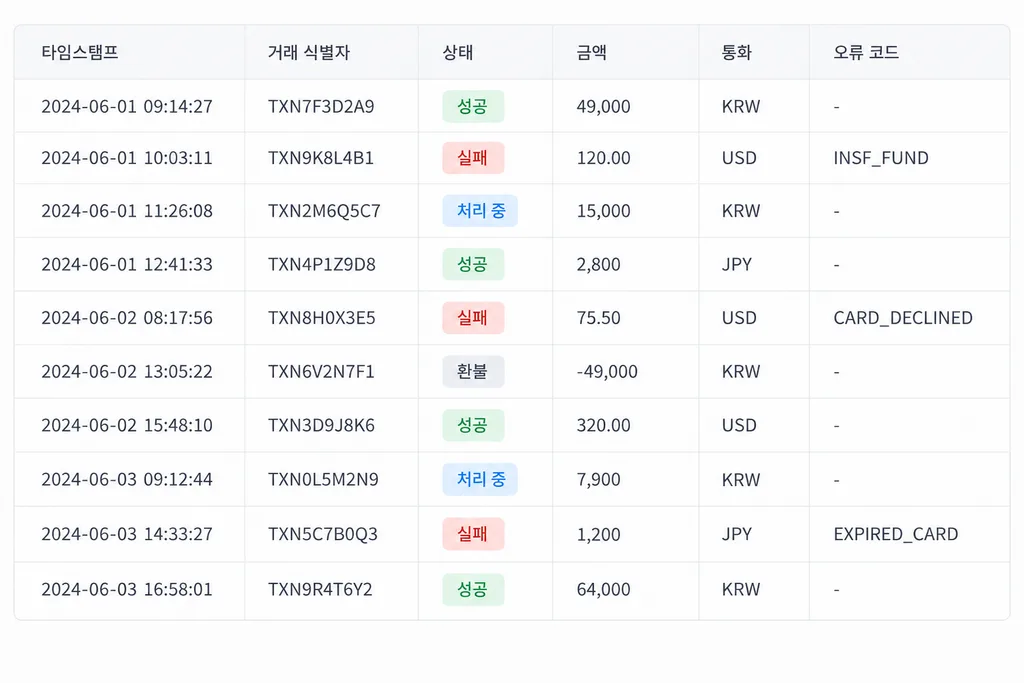Select timestamp 2024-06-01 12:41:33
The width and height of the screenshot is (1024, 683).
pos(127,264)
